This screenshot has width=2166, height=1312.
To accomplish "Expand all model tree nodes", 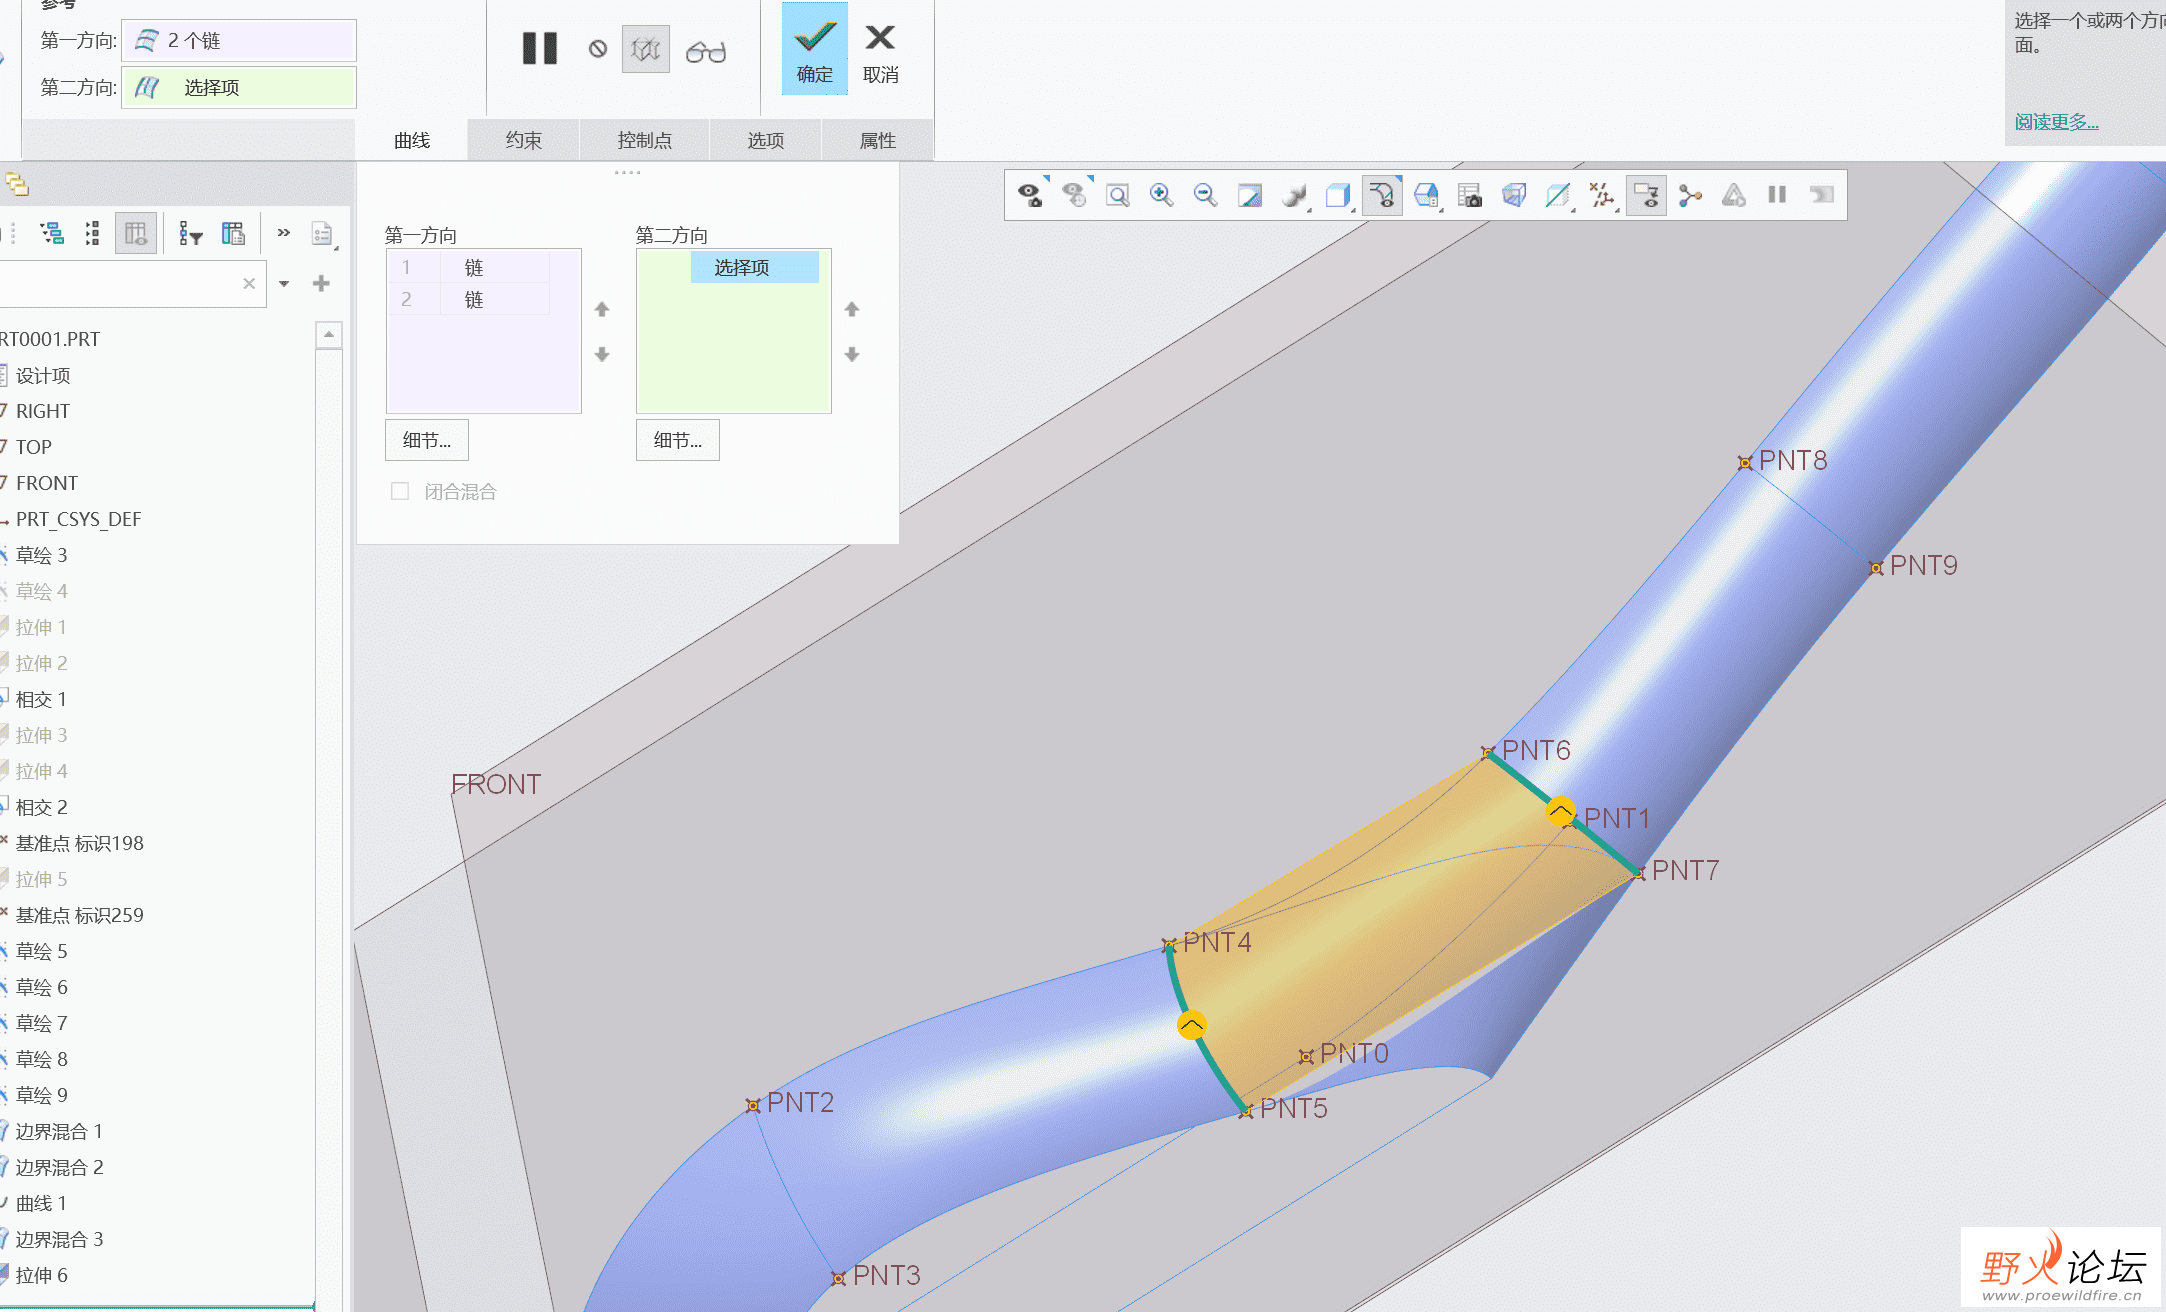I will click(x=52, y=233).
